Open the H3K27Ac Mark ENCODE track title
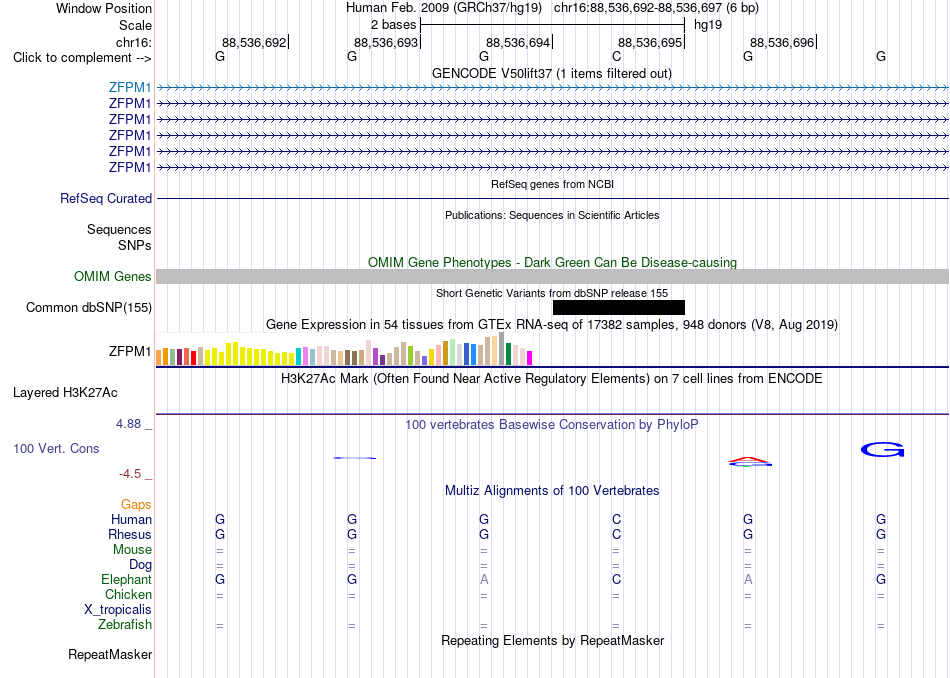Screen dimensions: 950x678 coord(552,379)
